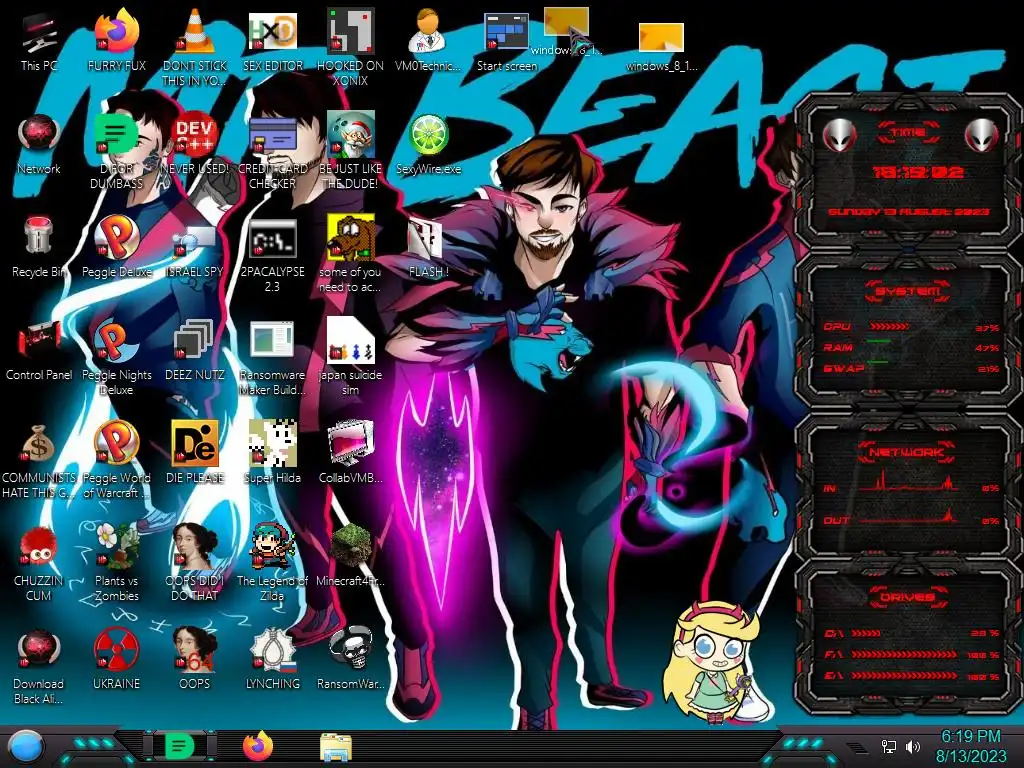Open the volume speaker tray icon
This screenshot has height=768, width=1024.
tap(913, 746)
